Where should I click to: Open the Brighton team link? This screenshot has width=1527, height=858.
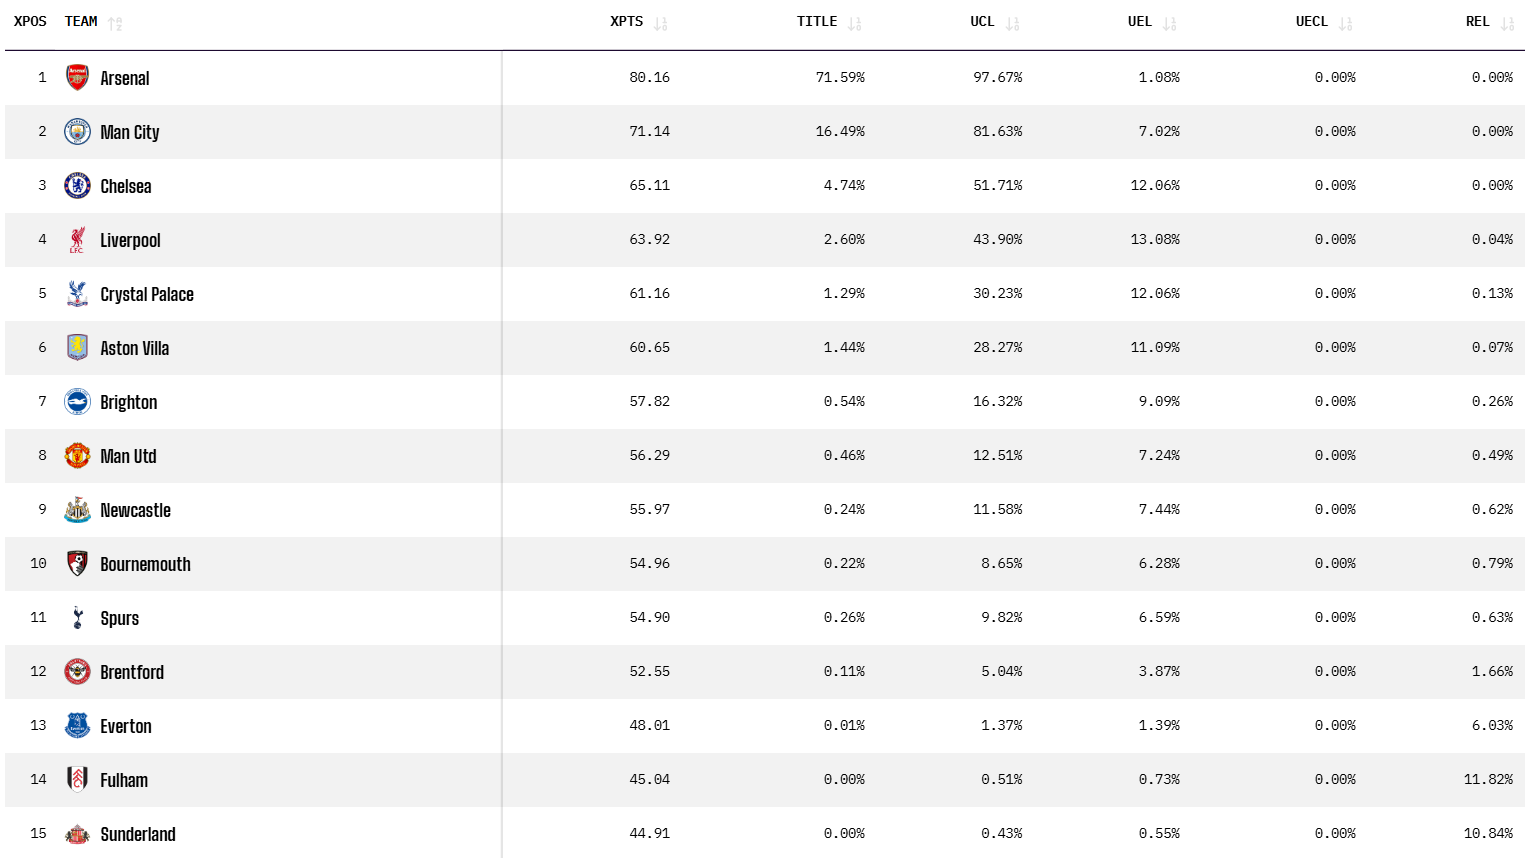coord(129,402)
